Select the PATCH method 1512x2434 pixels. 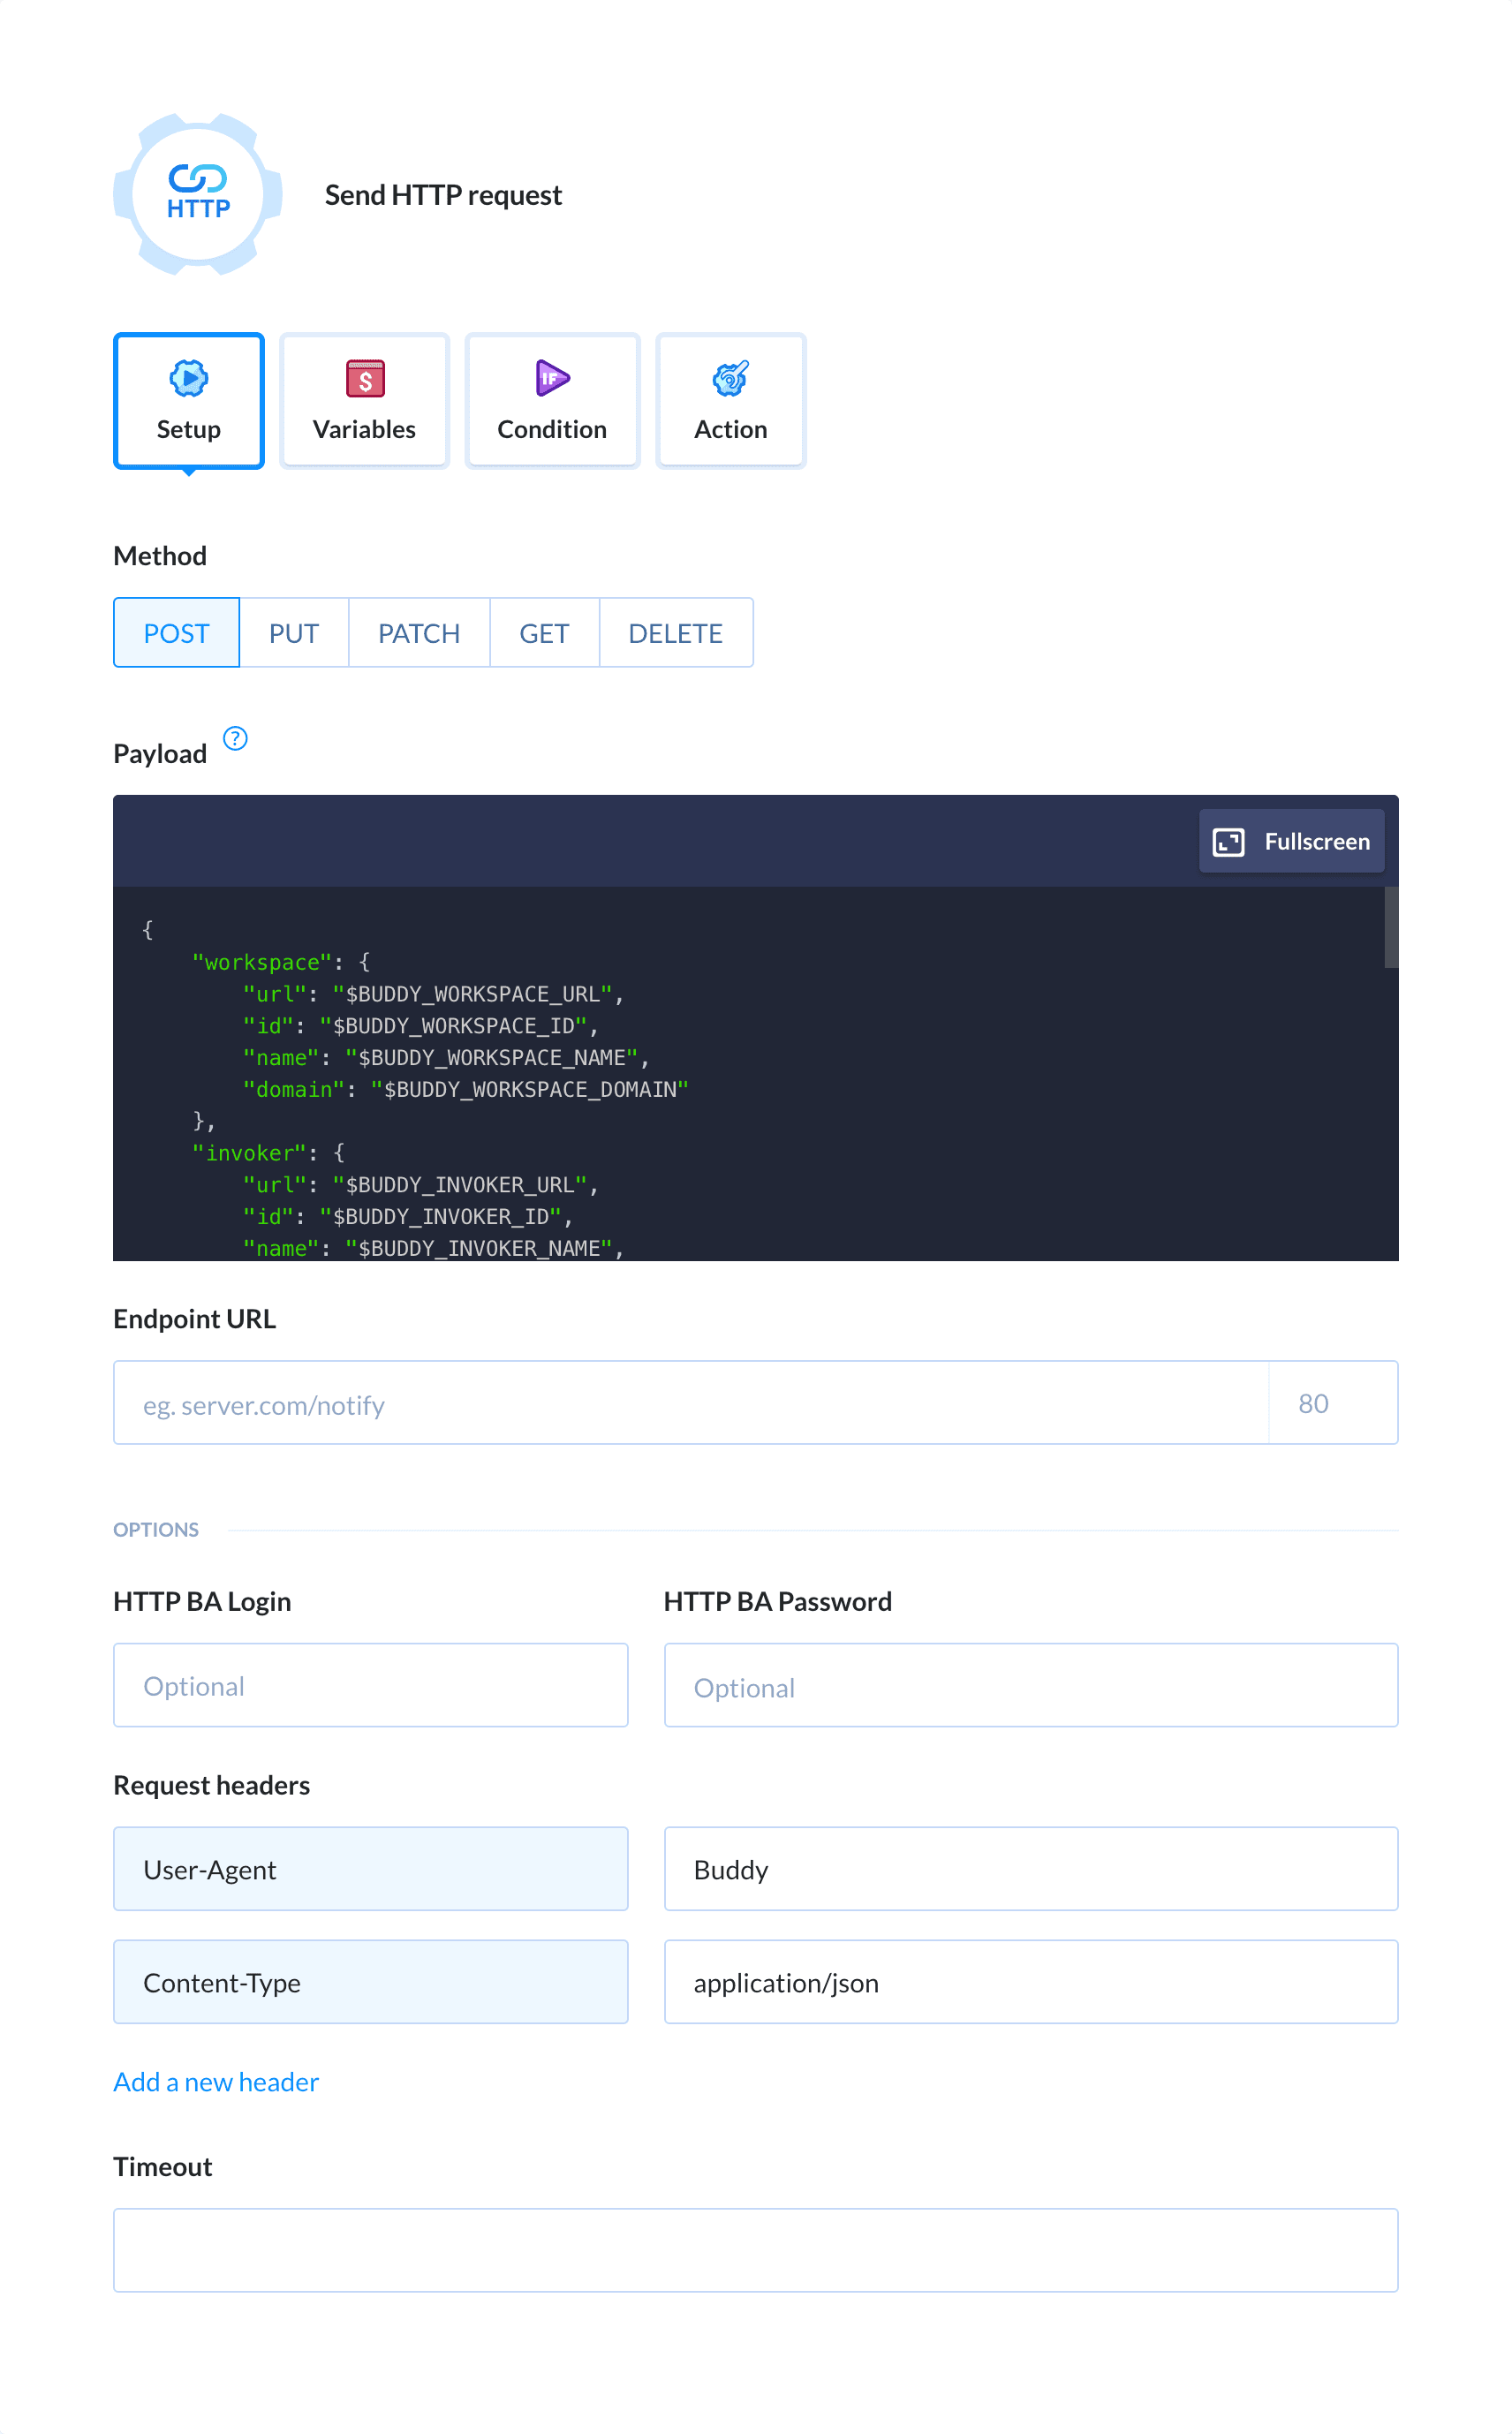click(x=419, y=632)
